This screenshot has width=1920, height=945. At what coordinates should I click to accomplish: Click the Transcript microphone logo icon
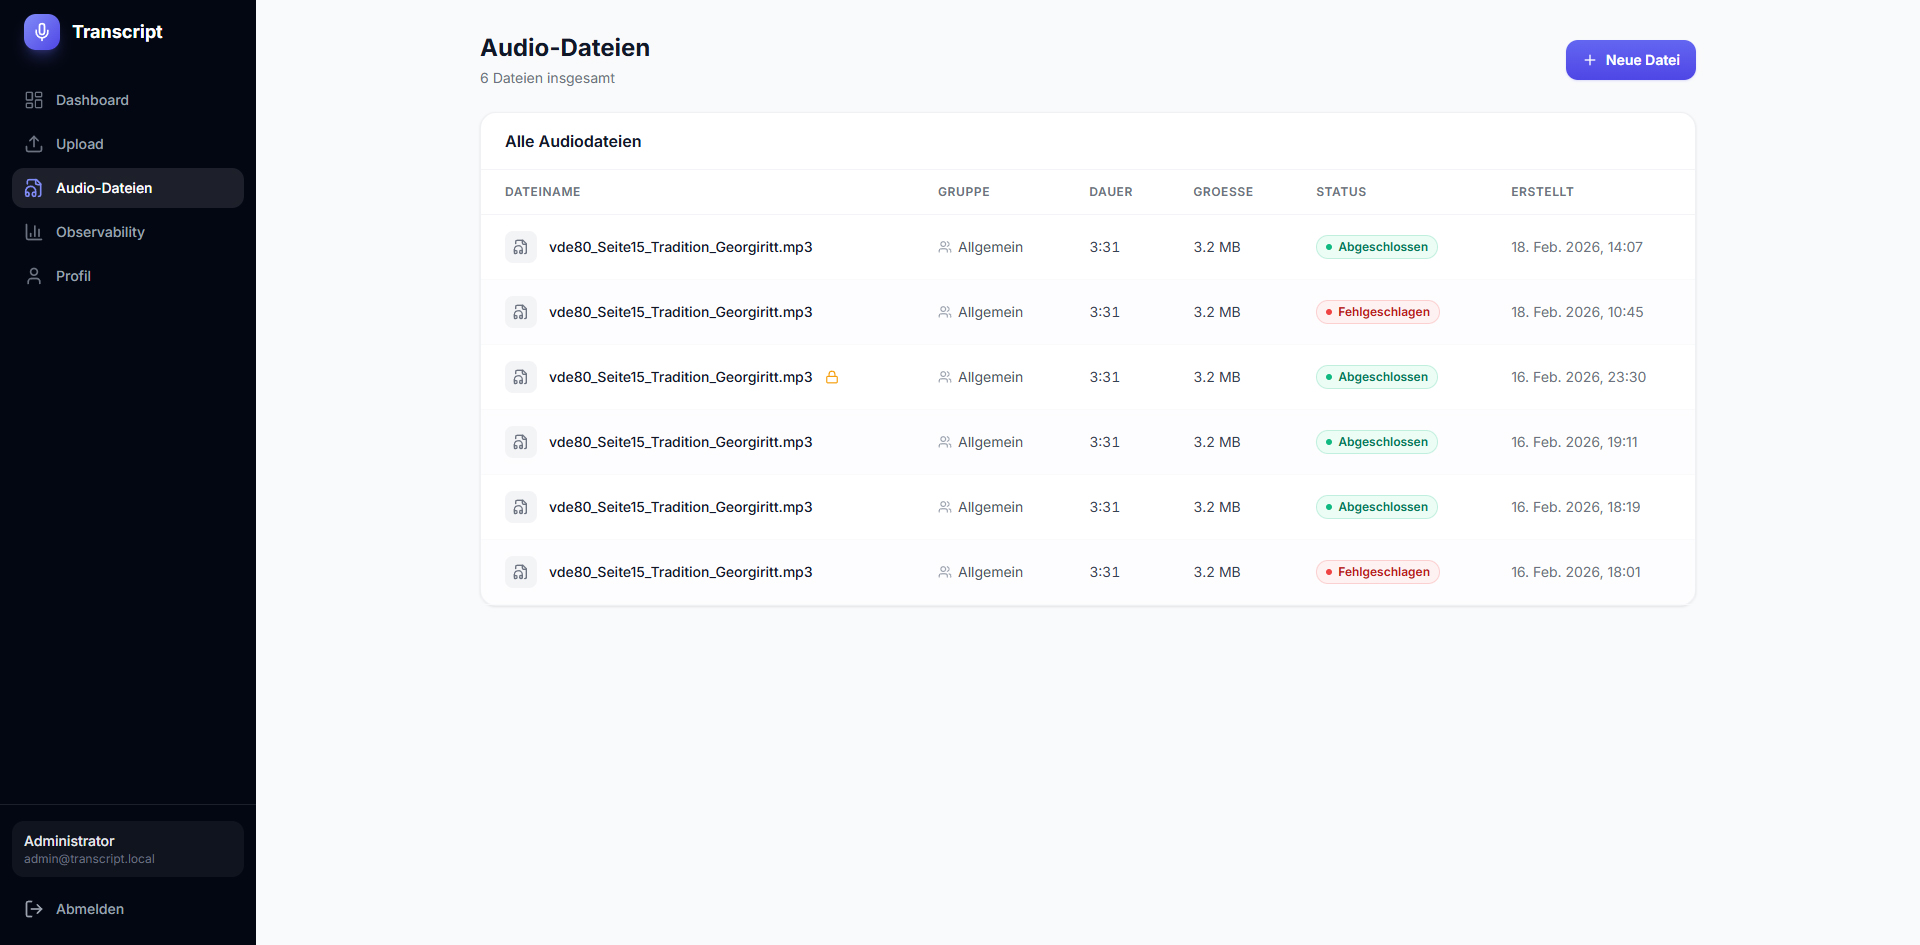(x=42, y=32)
